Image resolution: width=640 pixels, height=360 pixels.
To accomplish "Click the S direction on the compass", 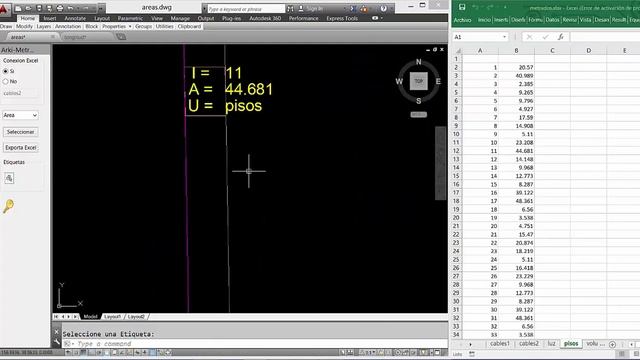I will [418, 101].
